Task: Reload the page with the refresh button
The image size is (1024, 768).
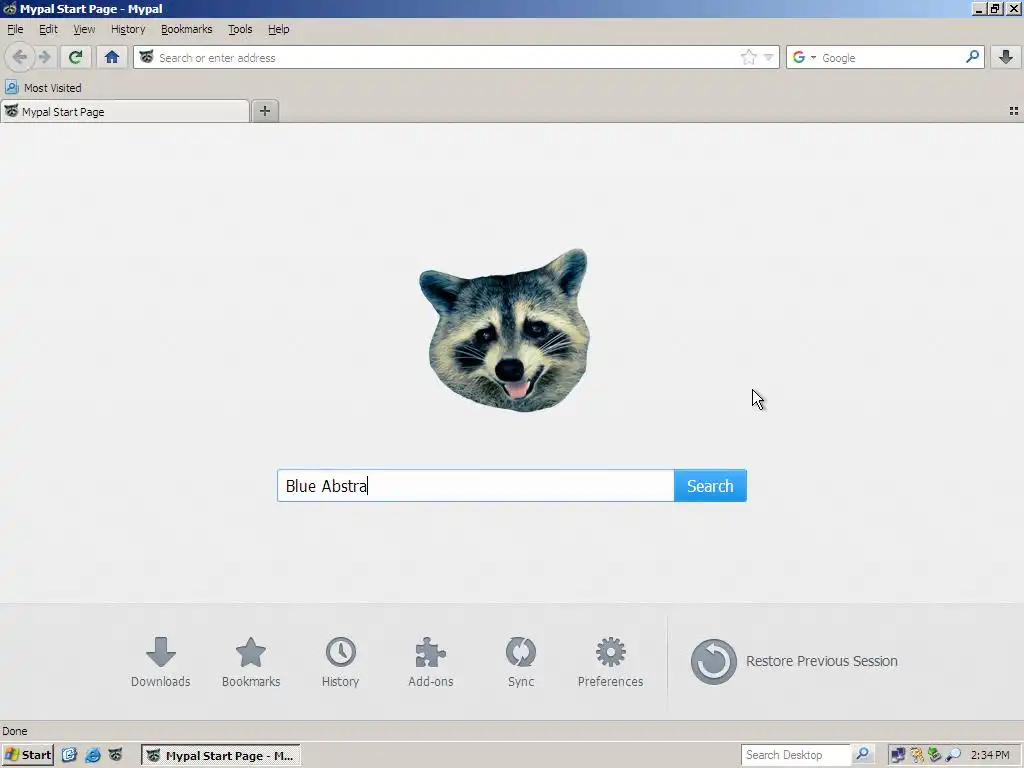Action: 75,57
